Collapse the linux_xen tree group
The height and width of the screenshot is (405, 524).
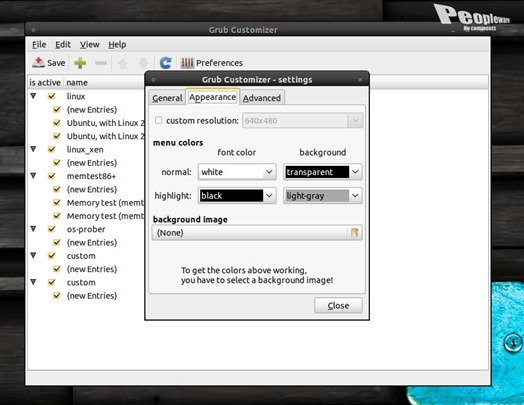point(33,149)
